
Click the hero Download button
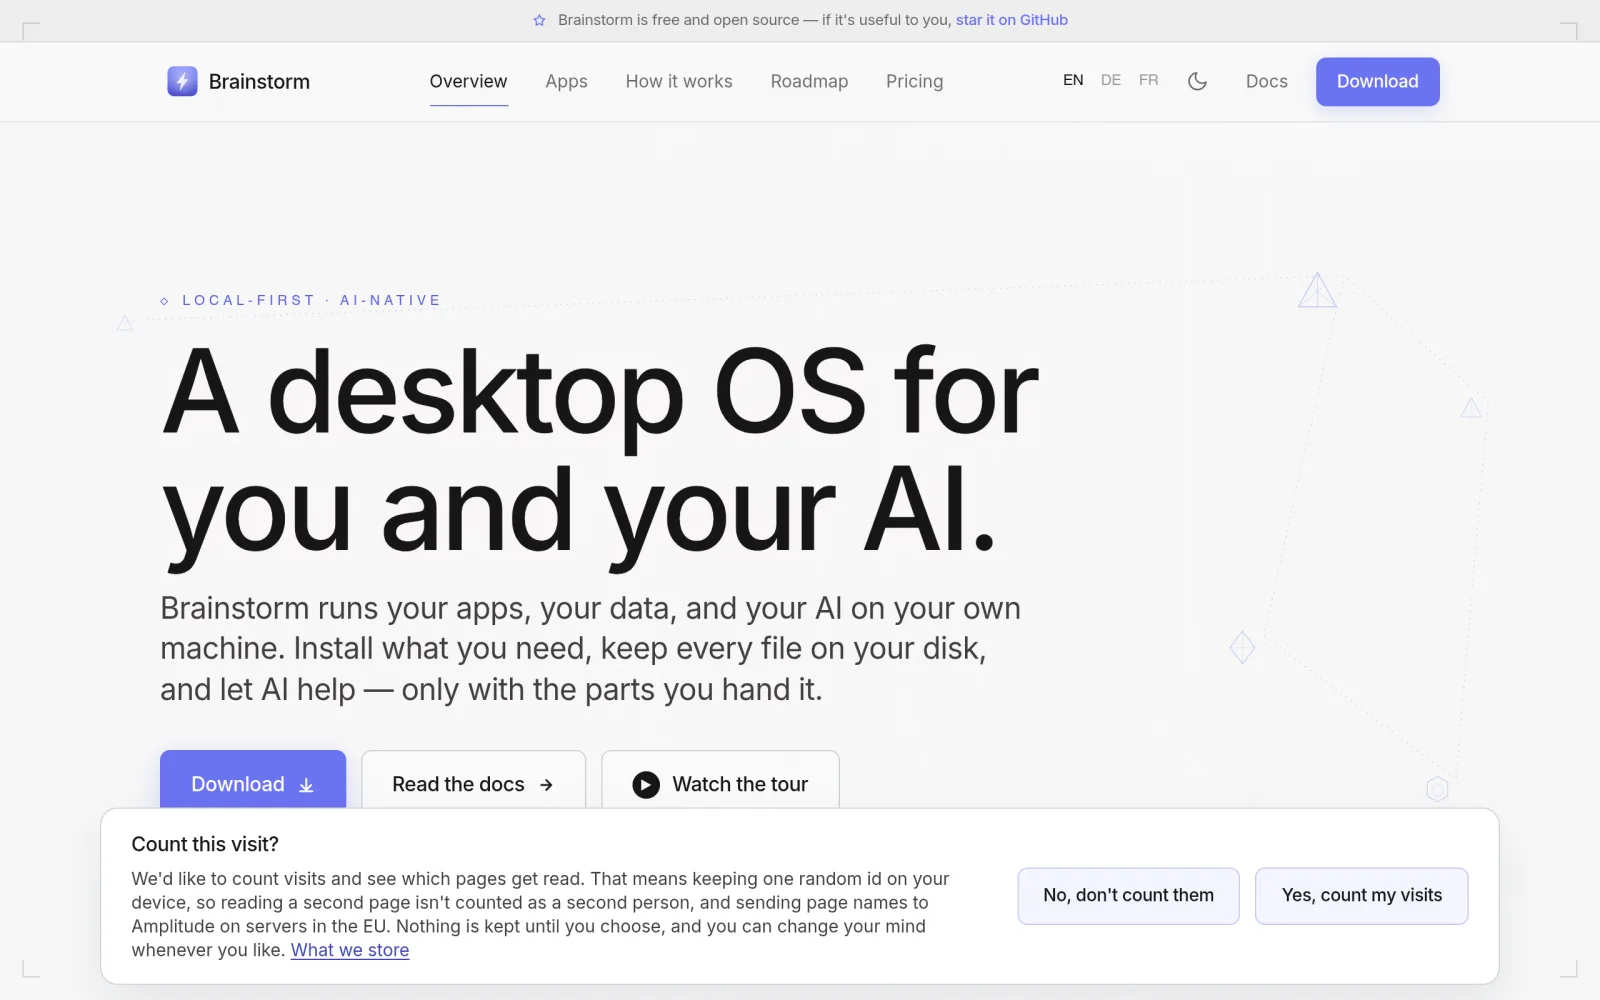[x=253, y=780]
